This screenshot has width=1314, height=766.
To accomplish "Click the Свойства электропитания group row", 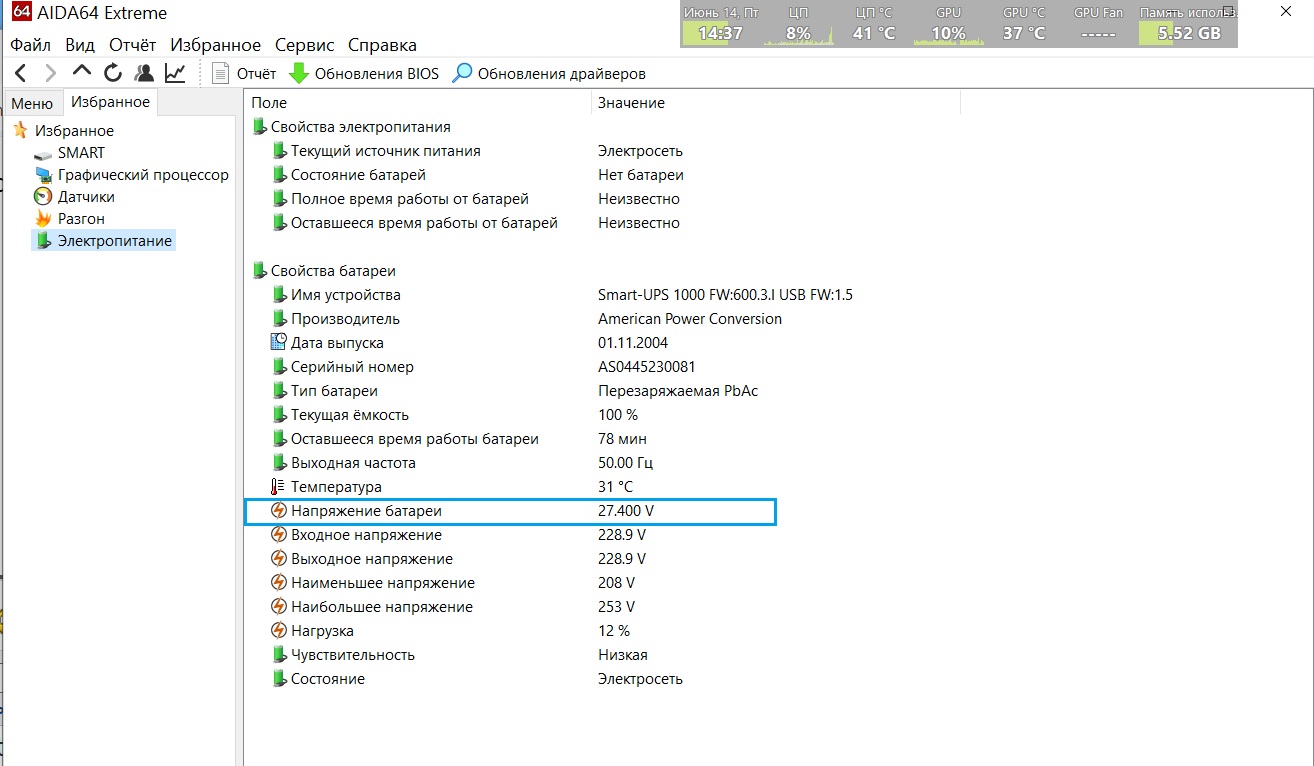I will pyautogui.click(x=351, y=127).
